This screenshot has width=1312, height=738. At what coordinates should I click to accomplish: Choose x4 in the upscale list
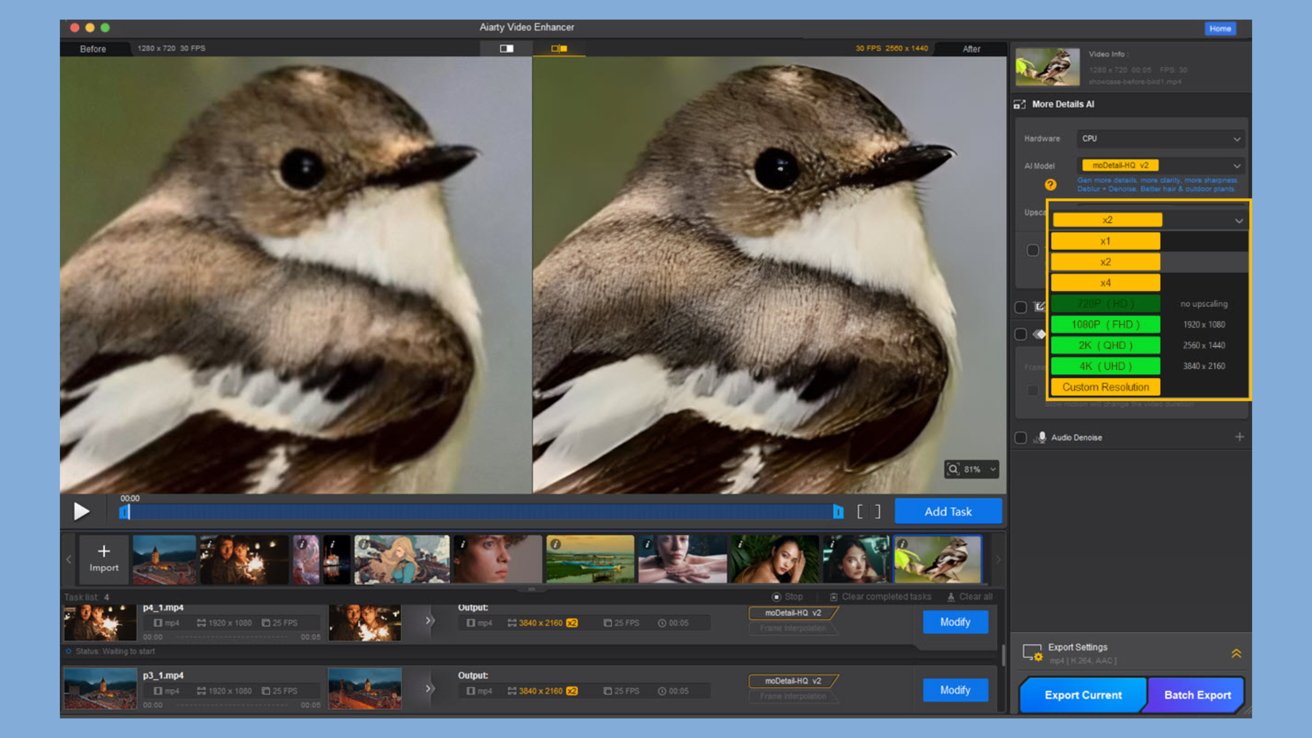[1105, 283]
